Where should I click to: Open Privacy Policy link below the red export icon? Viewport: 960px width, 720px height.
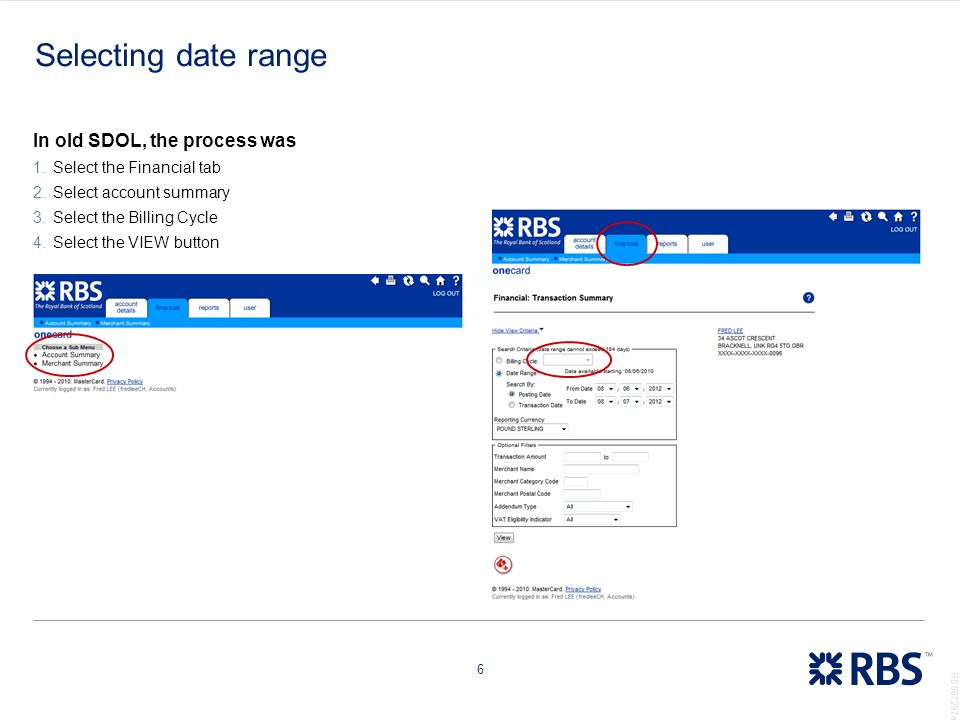(x=583, y=589)
